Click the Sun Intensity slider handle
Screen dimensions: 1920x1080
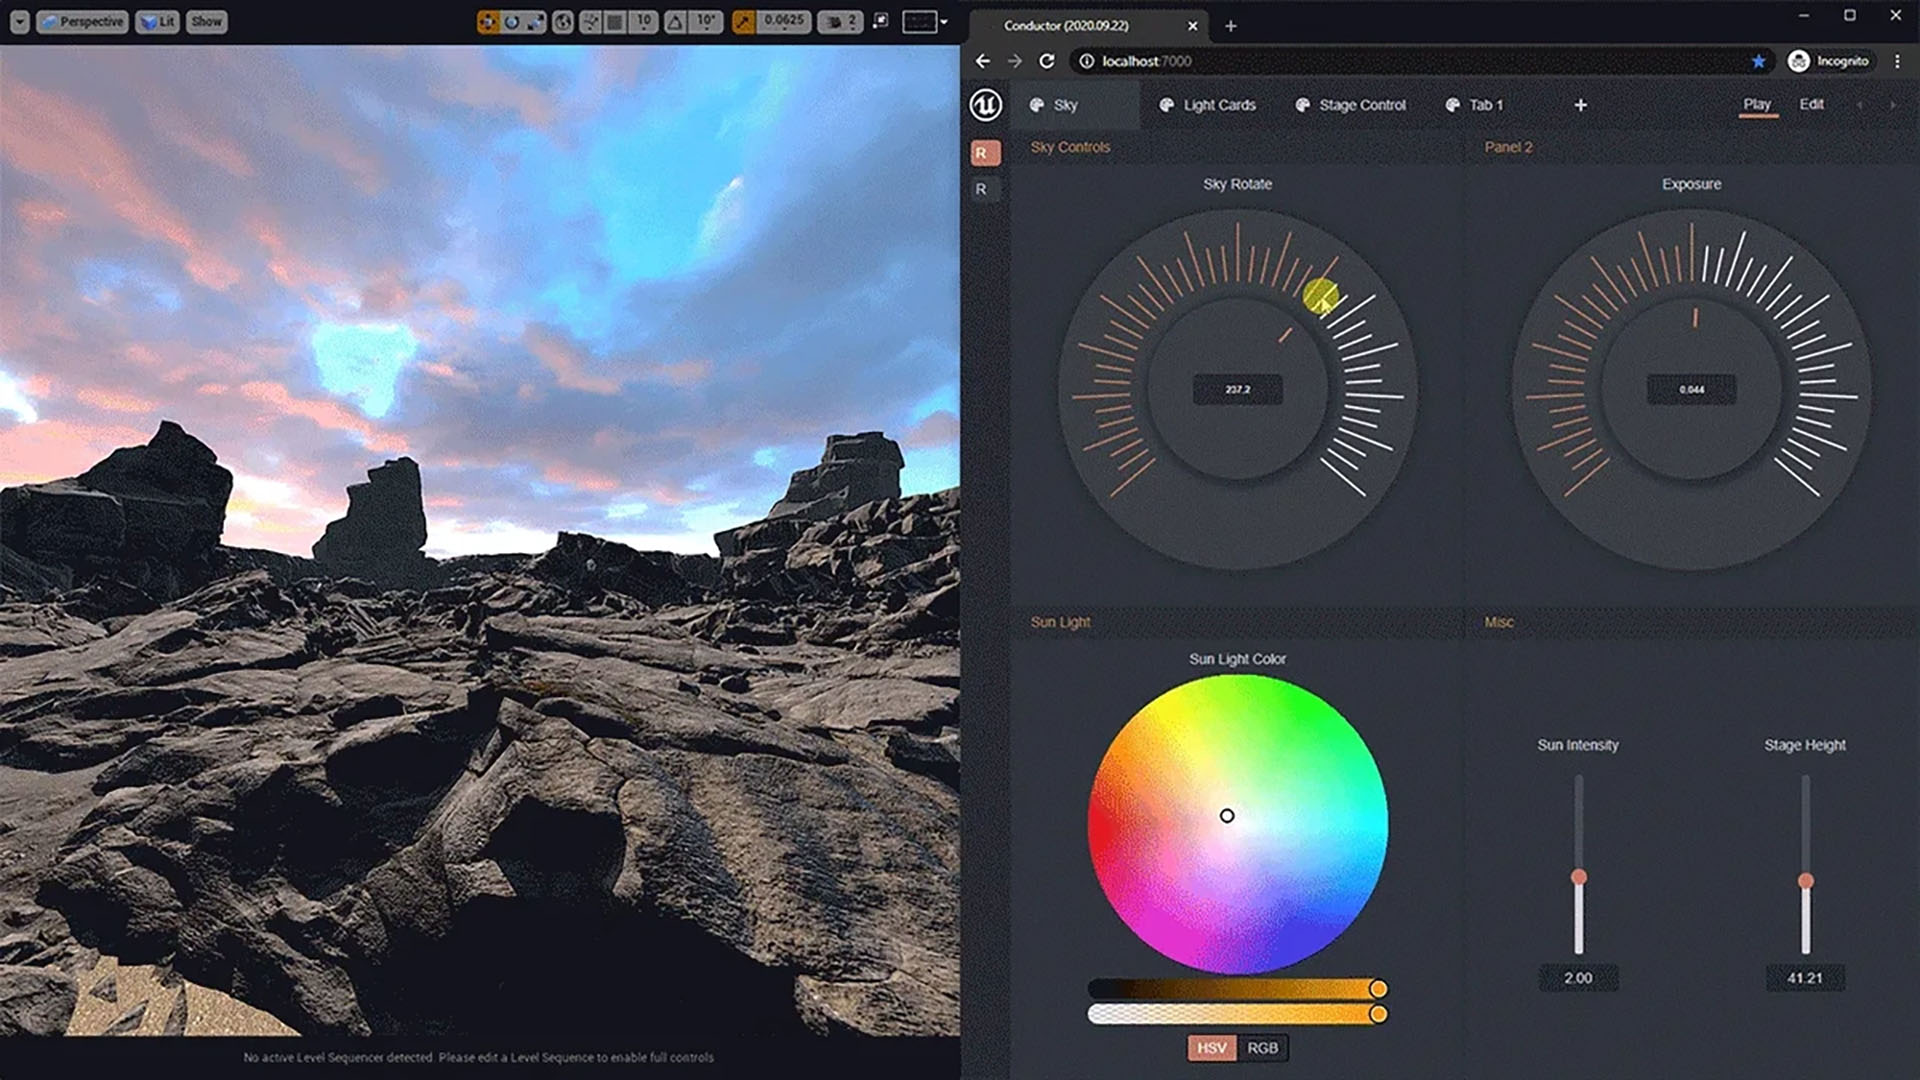click(x=1579, y=877)
